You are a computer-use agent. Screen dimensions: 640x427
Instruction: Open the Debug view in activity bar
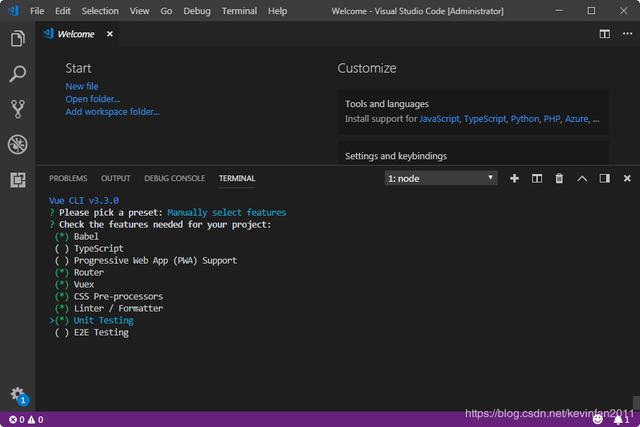(x=18, y=144)
